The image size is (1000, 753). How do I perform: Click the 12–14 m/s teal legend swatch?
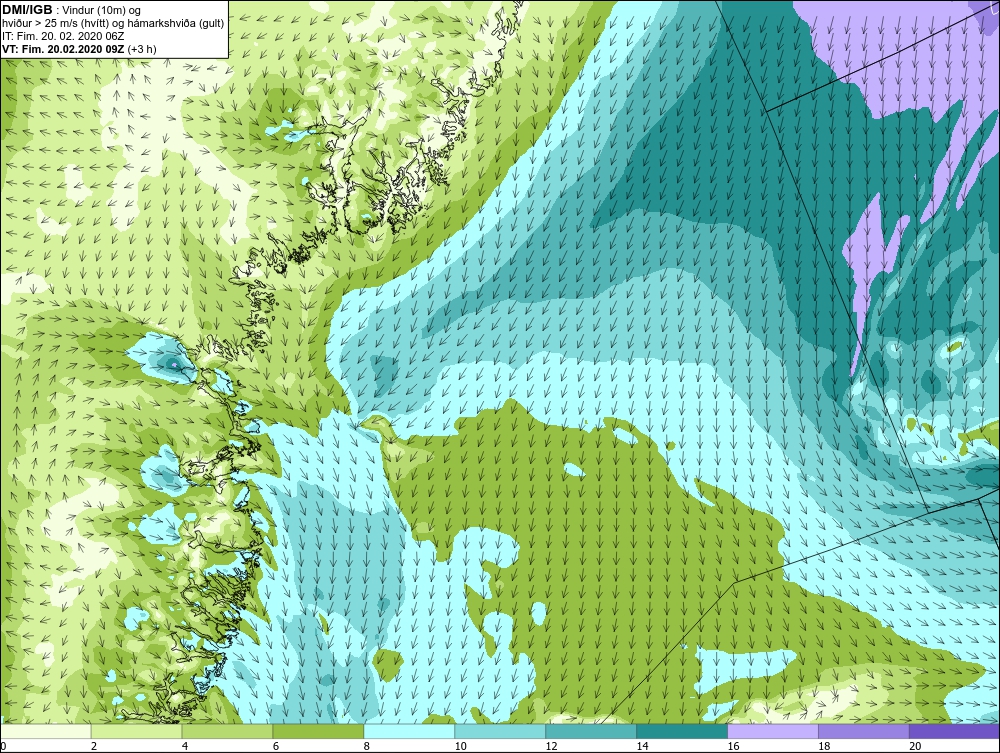[591, 731]
